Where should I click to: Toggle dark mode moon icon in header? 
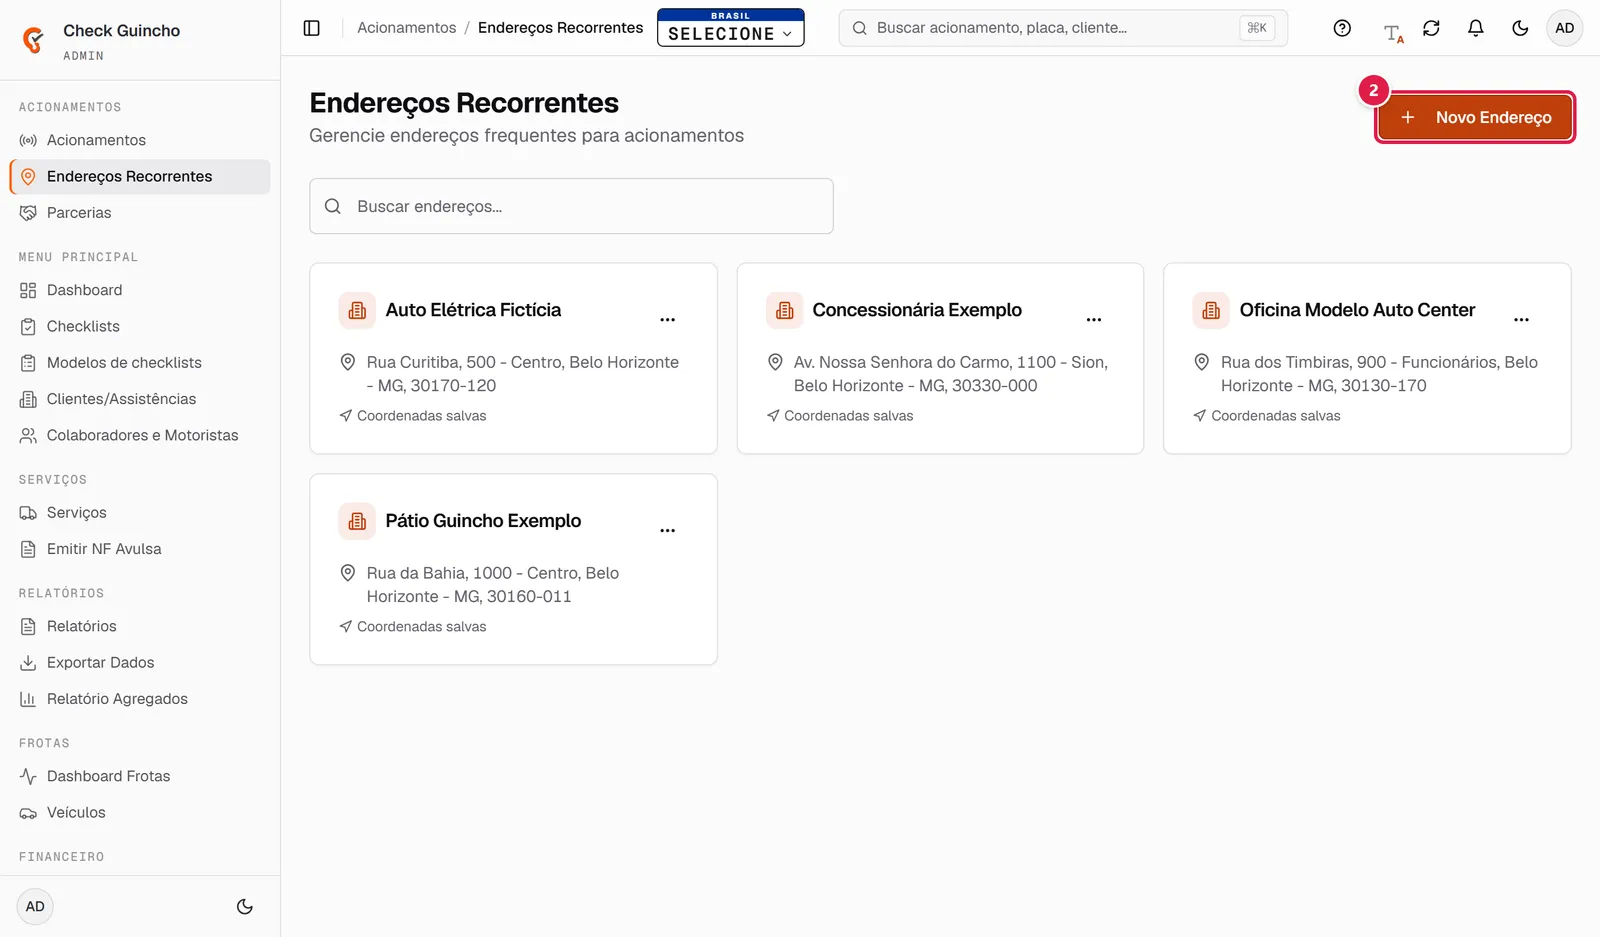[1520, 28]
